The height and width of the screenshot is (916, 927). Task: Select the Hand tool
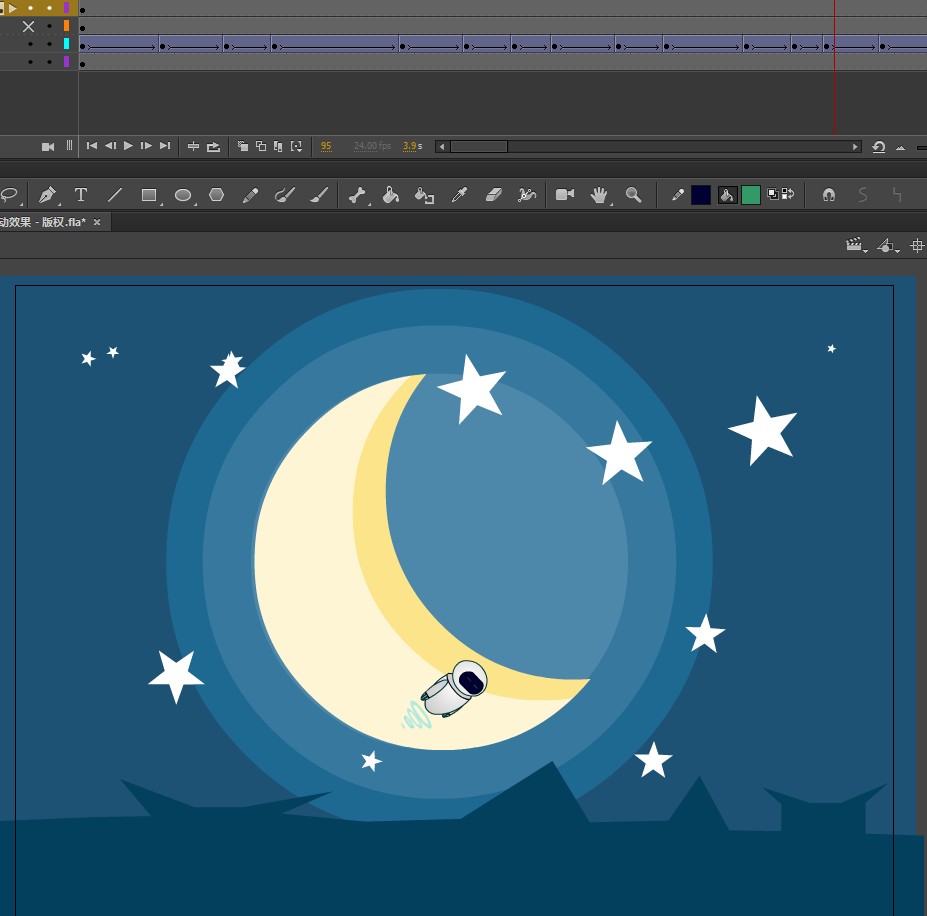tap(598, 195)
